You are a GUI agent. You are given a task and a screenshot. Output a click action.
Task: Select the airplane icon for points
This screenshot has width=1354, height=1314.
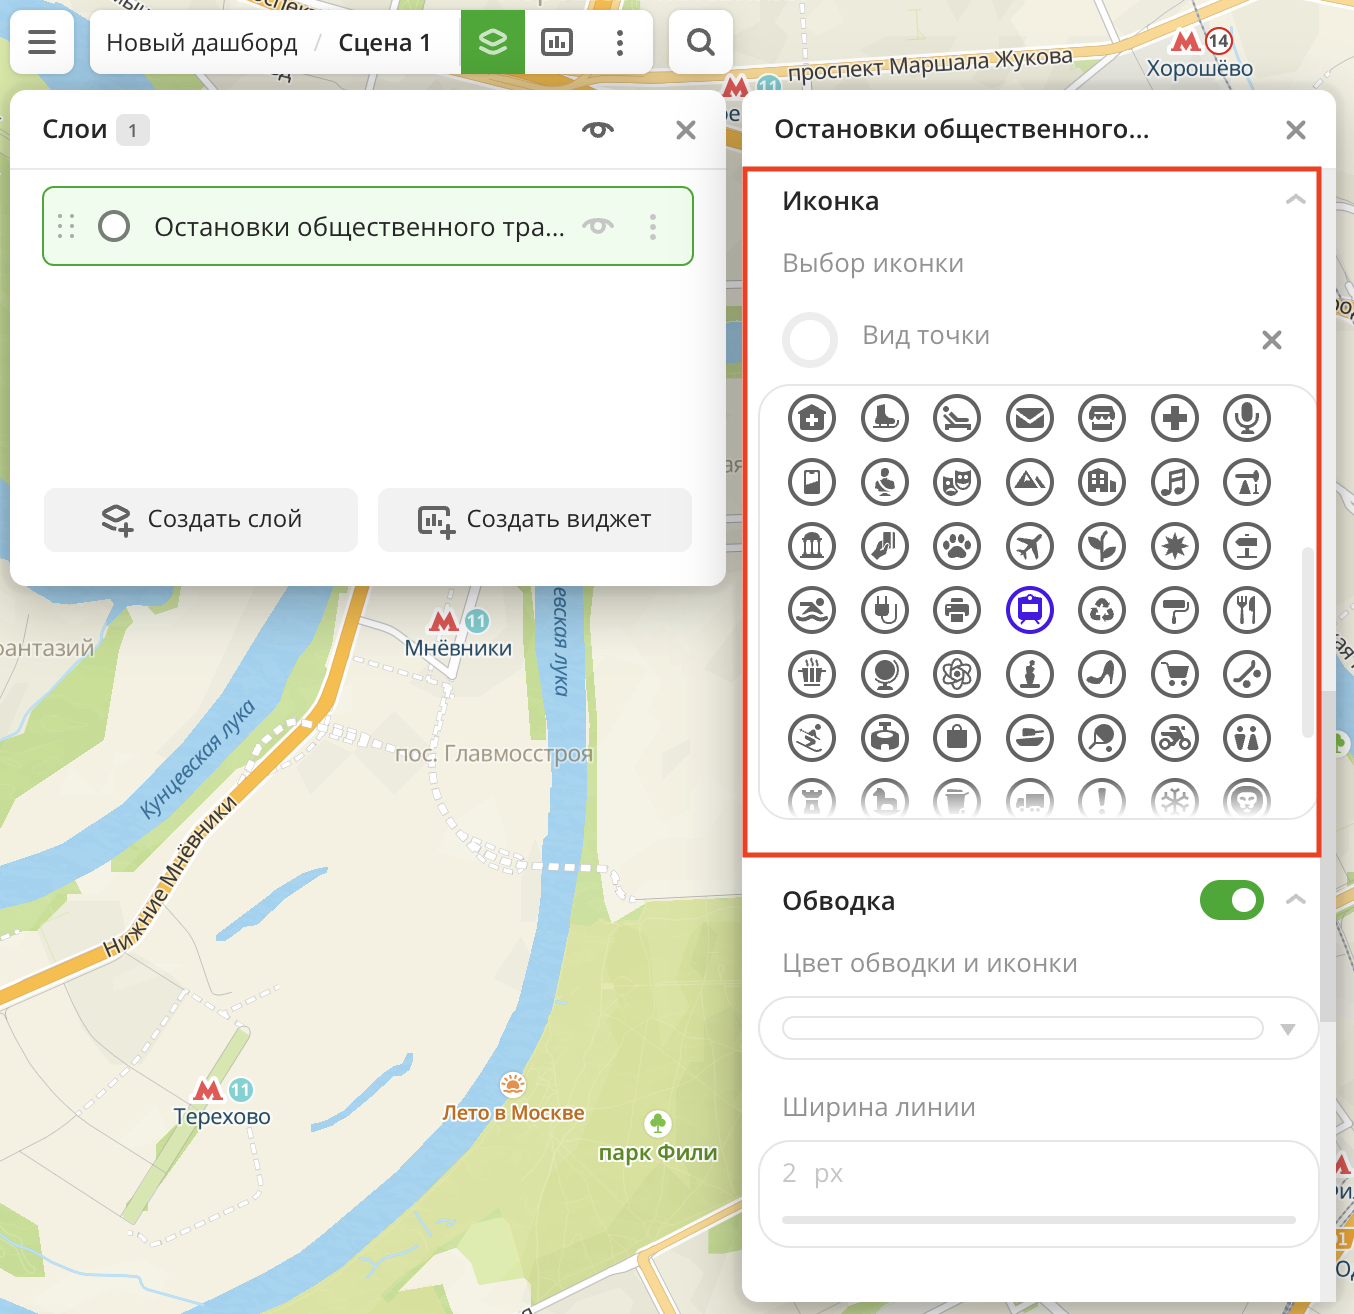click(1029, 546)
